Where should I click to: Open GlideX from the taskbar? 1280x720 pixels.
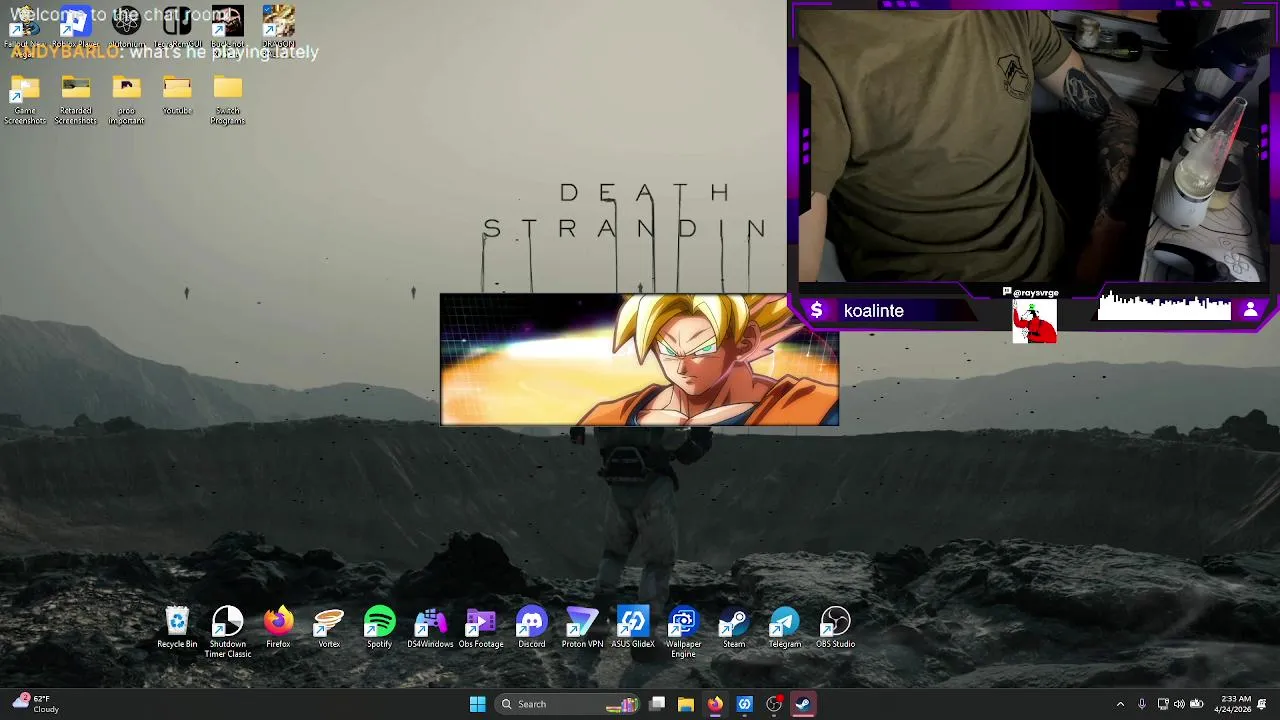744,704
